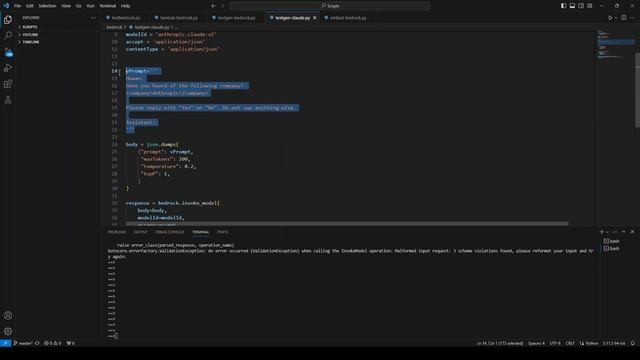Switch to the textgen-bedrock.py tab
640x360 pixels.
pos(236,18)
